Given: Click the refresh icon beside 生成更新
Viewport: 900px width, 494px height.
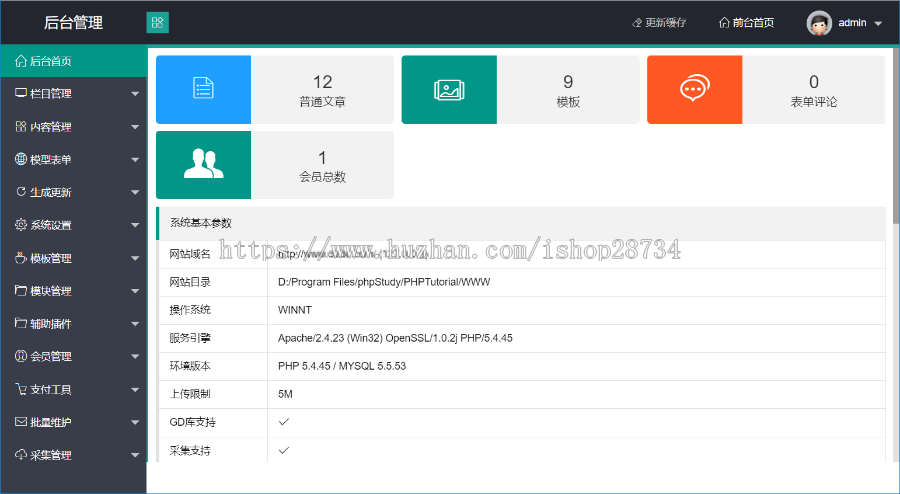Looking at the screenshot, I should coord(21,192).
